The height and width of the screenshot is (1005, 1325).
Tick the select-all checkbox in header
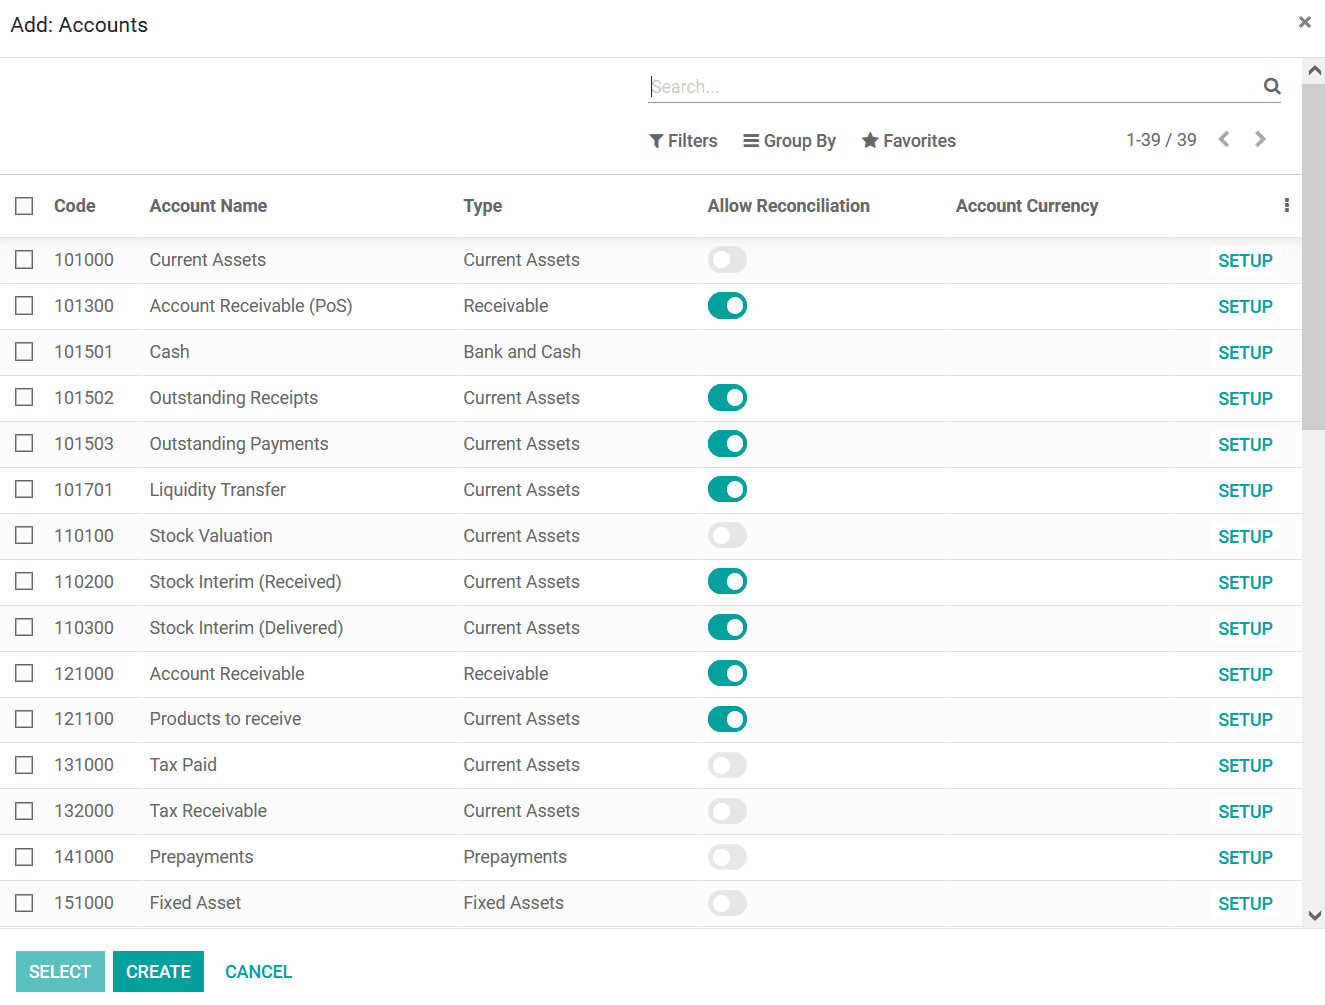24,206
